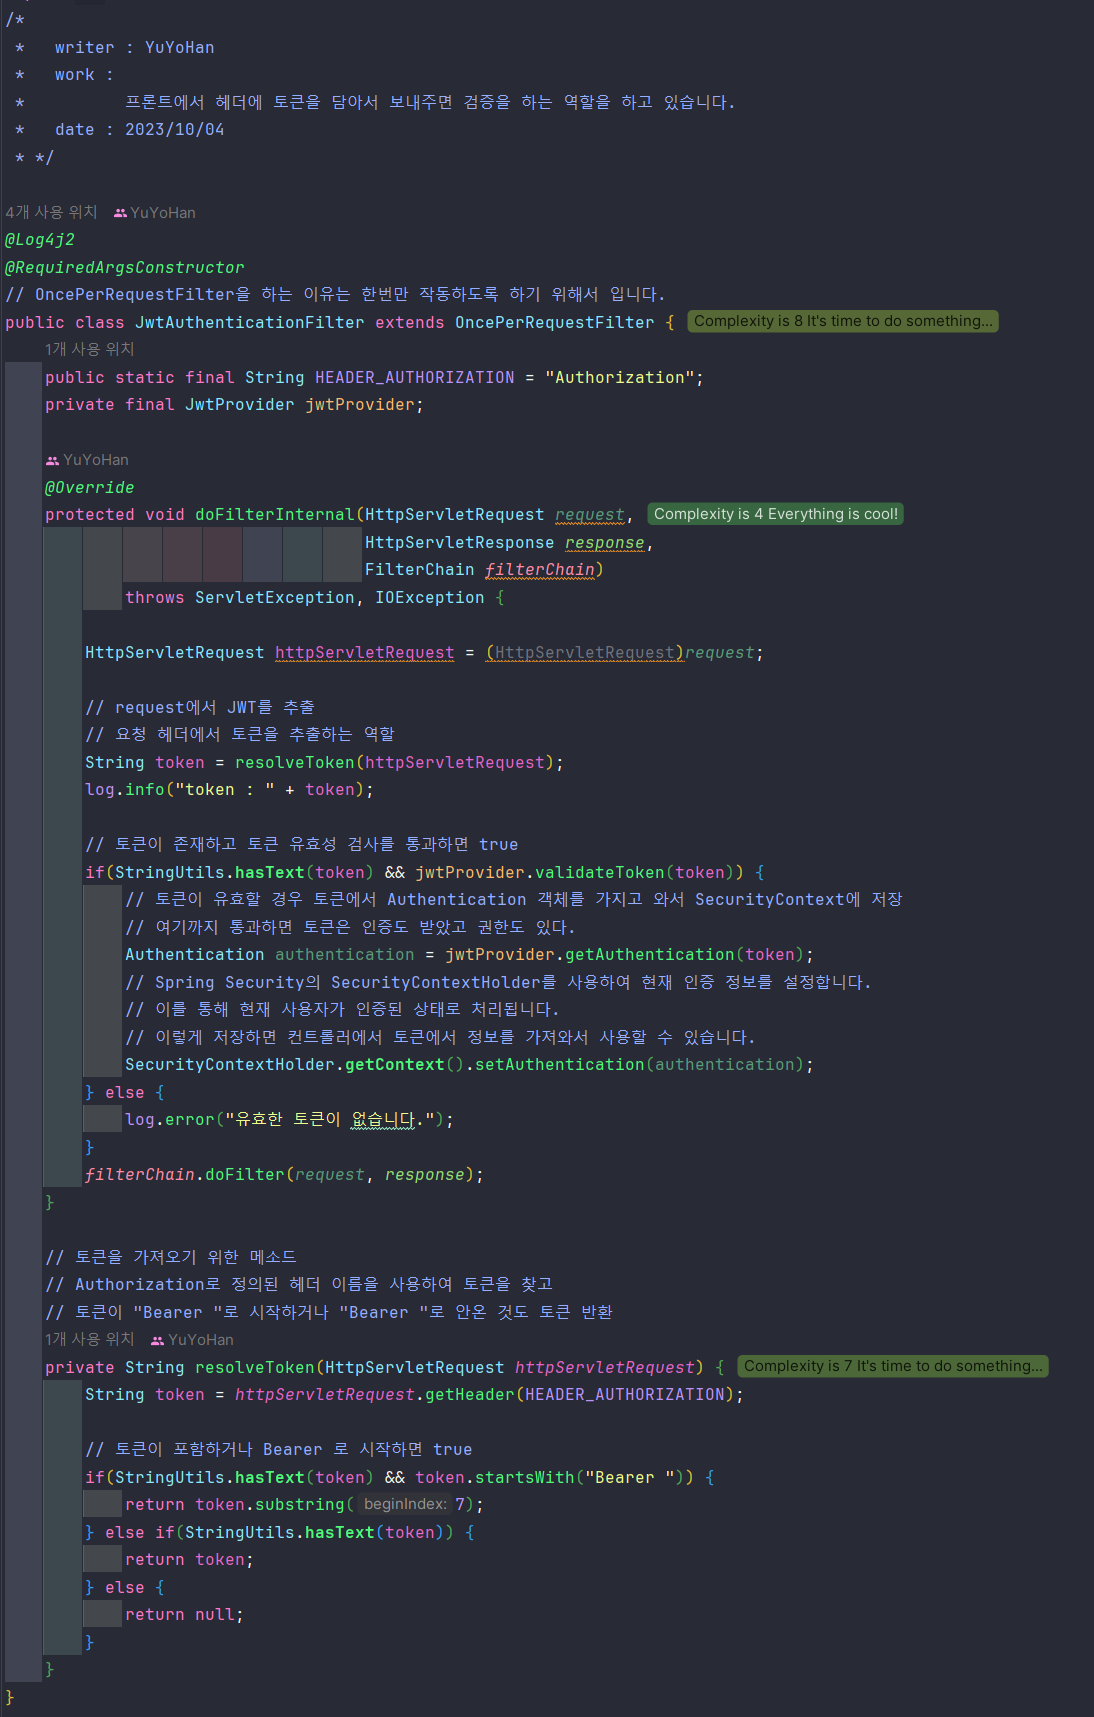The height and width of the screenshot is (1717, 1094).
Task: Click the @Override annotation
Action: pyautogui.click(x=90, y=488)
